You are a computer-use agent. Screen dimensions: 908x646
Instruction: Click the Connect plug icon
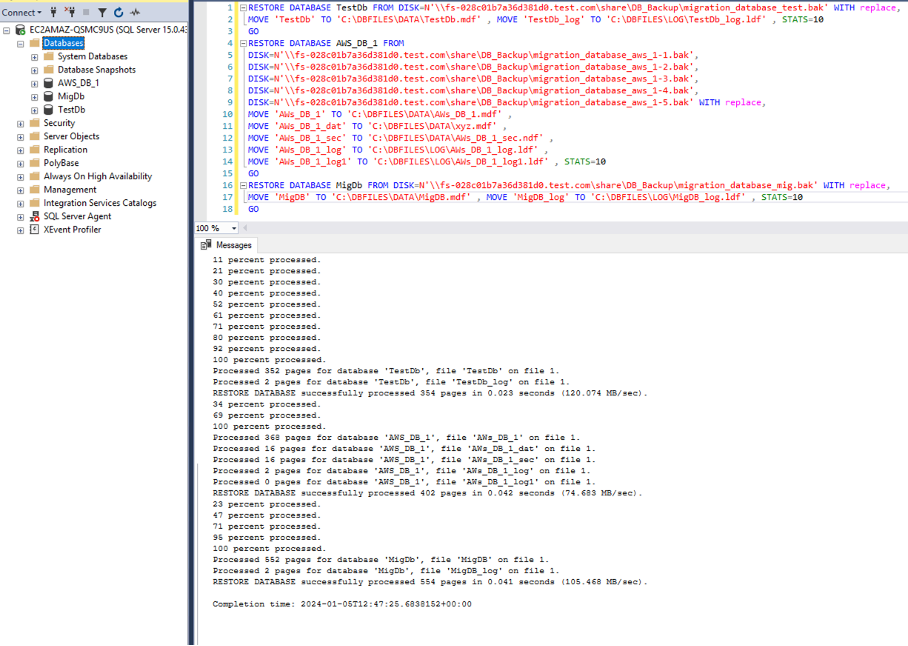click(x=53, y=12)
